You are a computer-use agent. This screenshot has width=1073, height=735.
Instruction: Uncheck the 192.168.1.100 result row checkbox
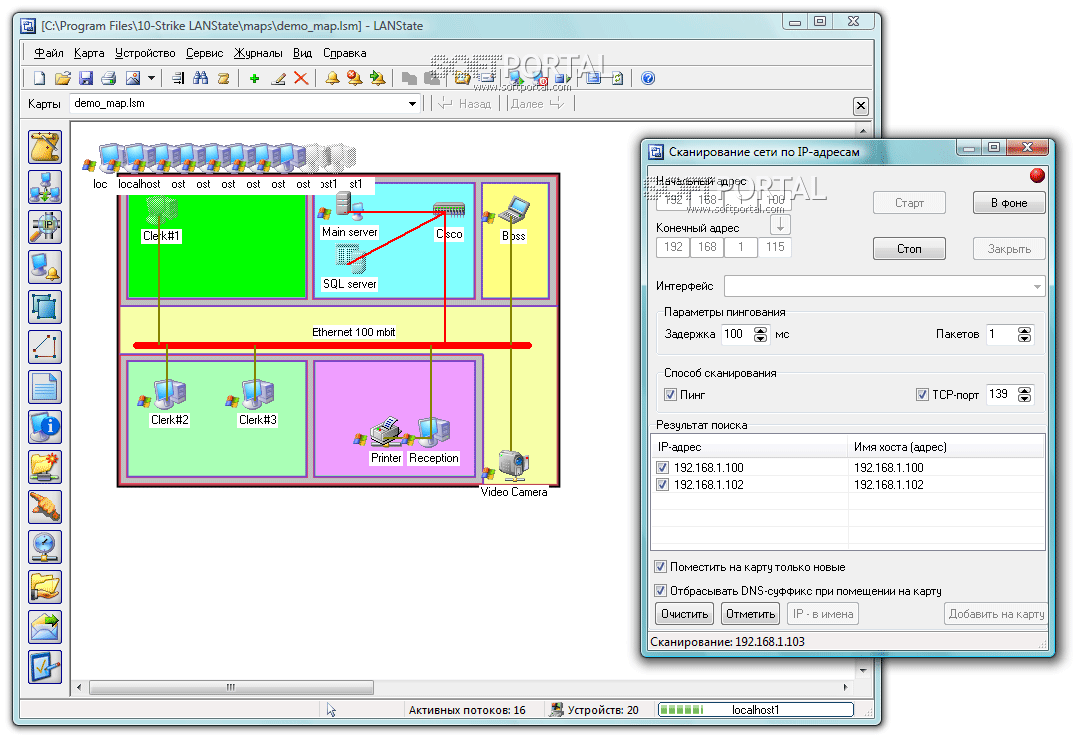(x=662, y=467)
